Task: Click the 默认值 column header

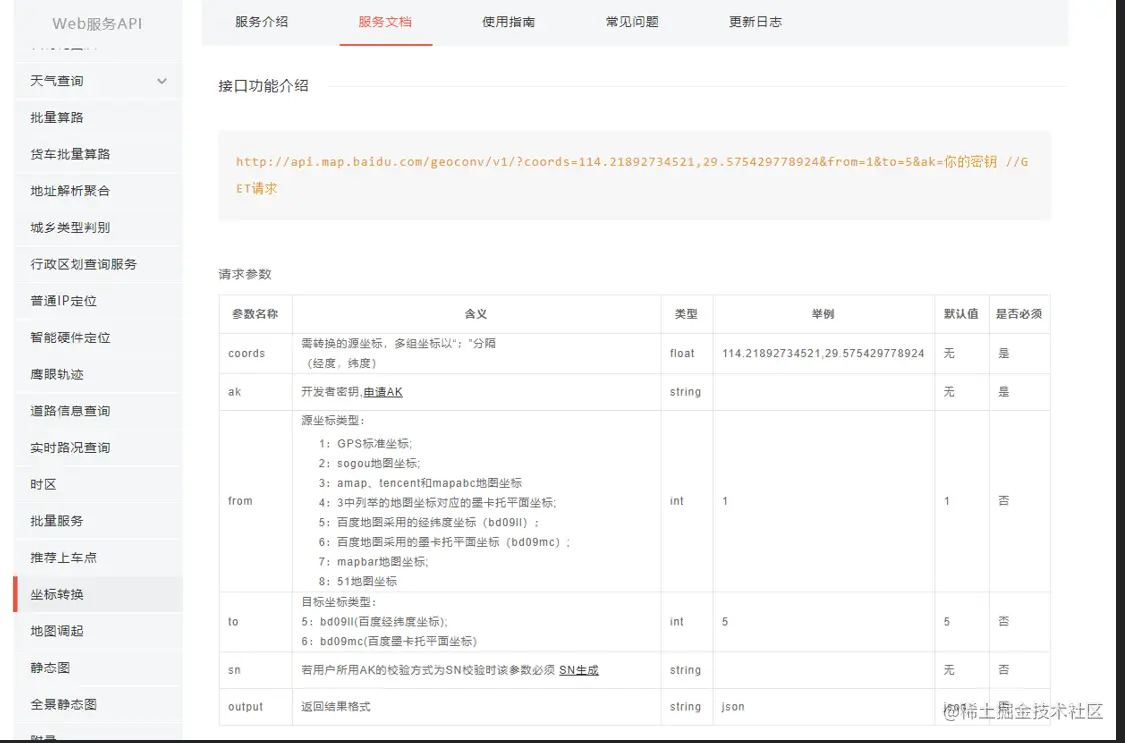Action: (961, 314)
